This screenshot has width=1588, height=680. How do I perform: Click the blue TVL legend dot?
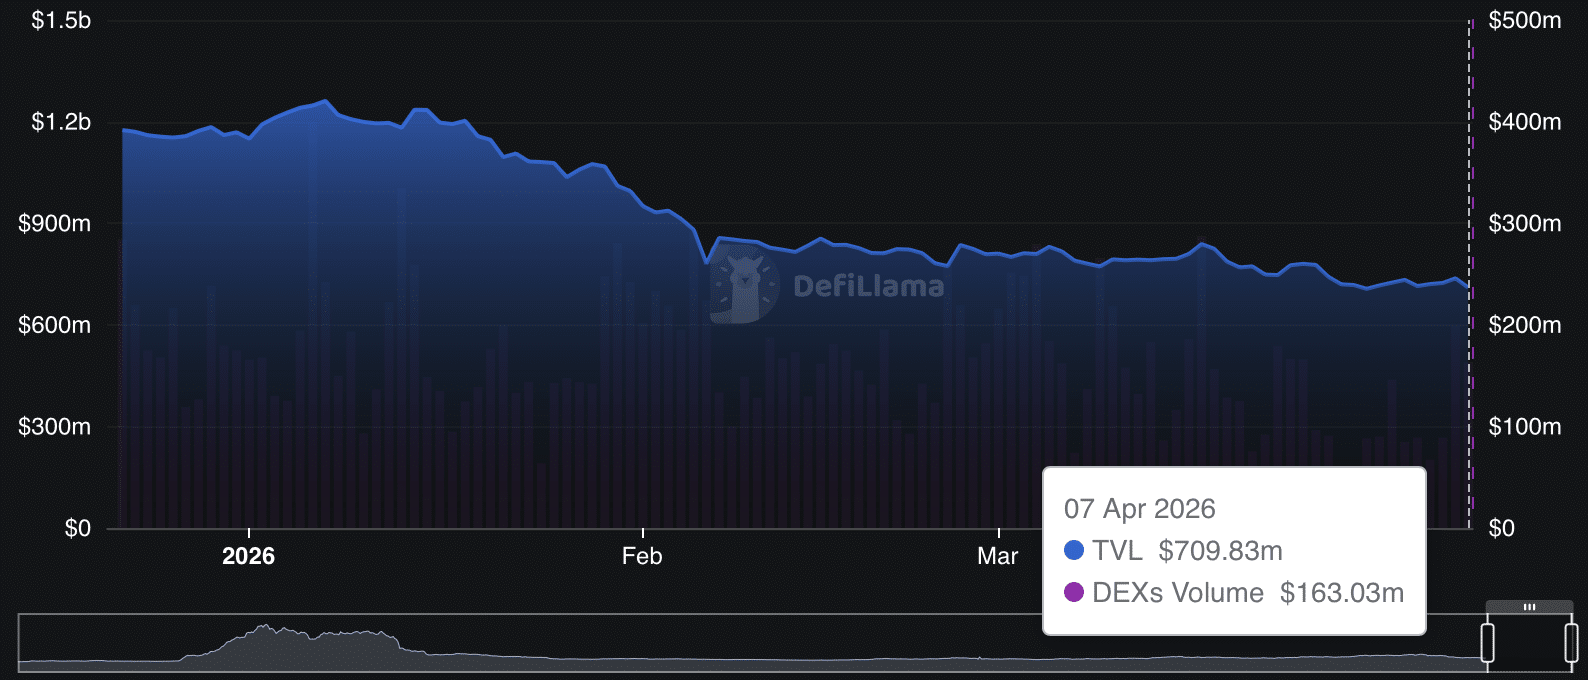tap(1074, 550)
